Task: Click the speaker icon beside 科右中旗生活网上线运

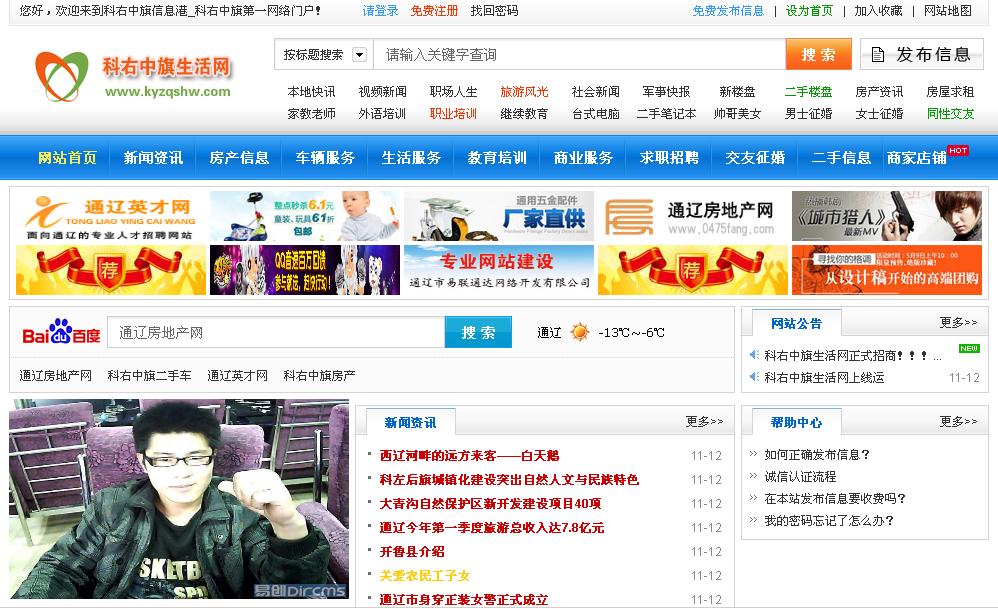Action: tap(754, 378)
